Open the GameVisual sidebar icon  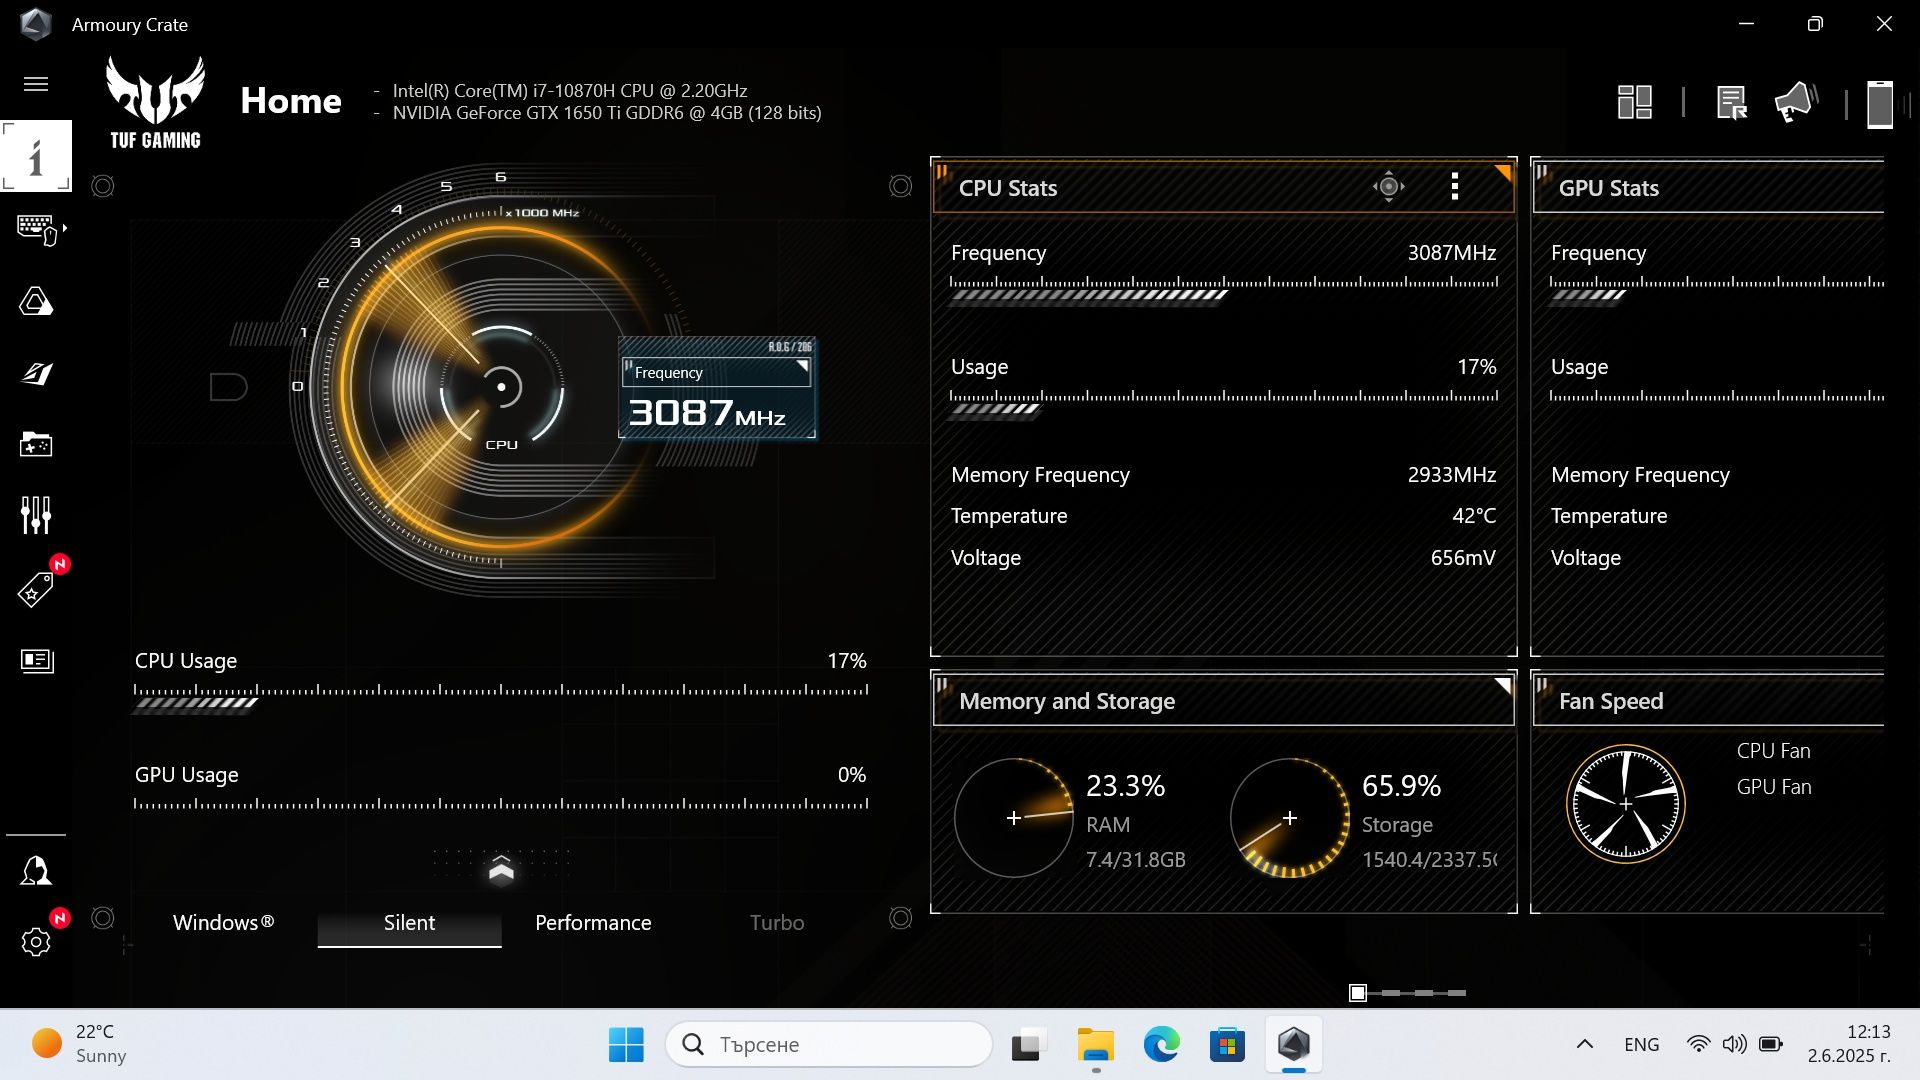pos(36,373)
